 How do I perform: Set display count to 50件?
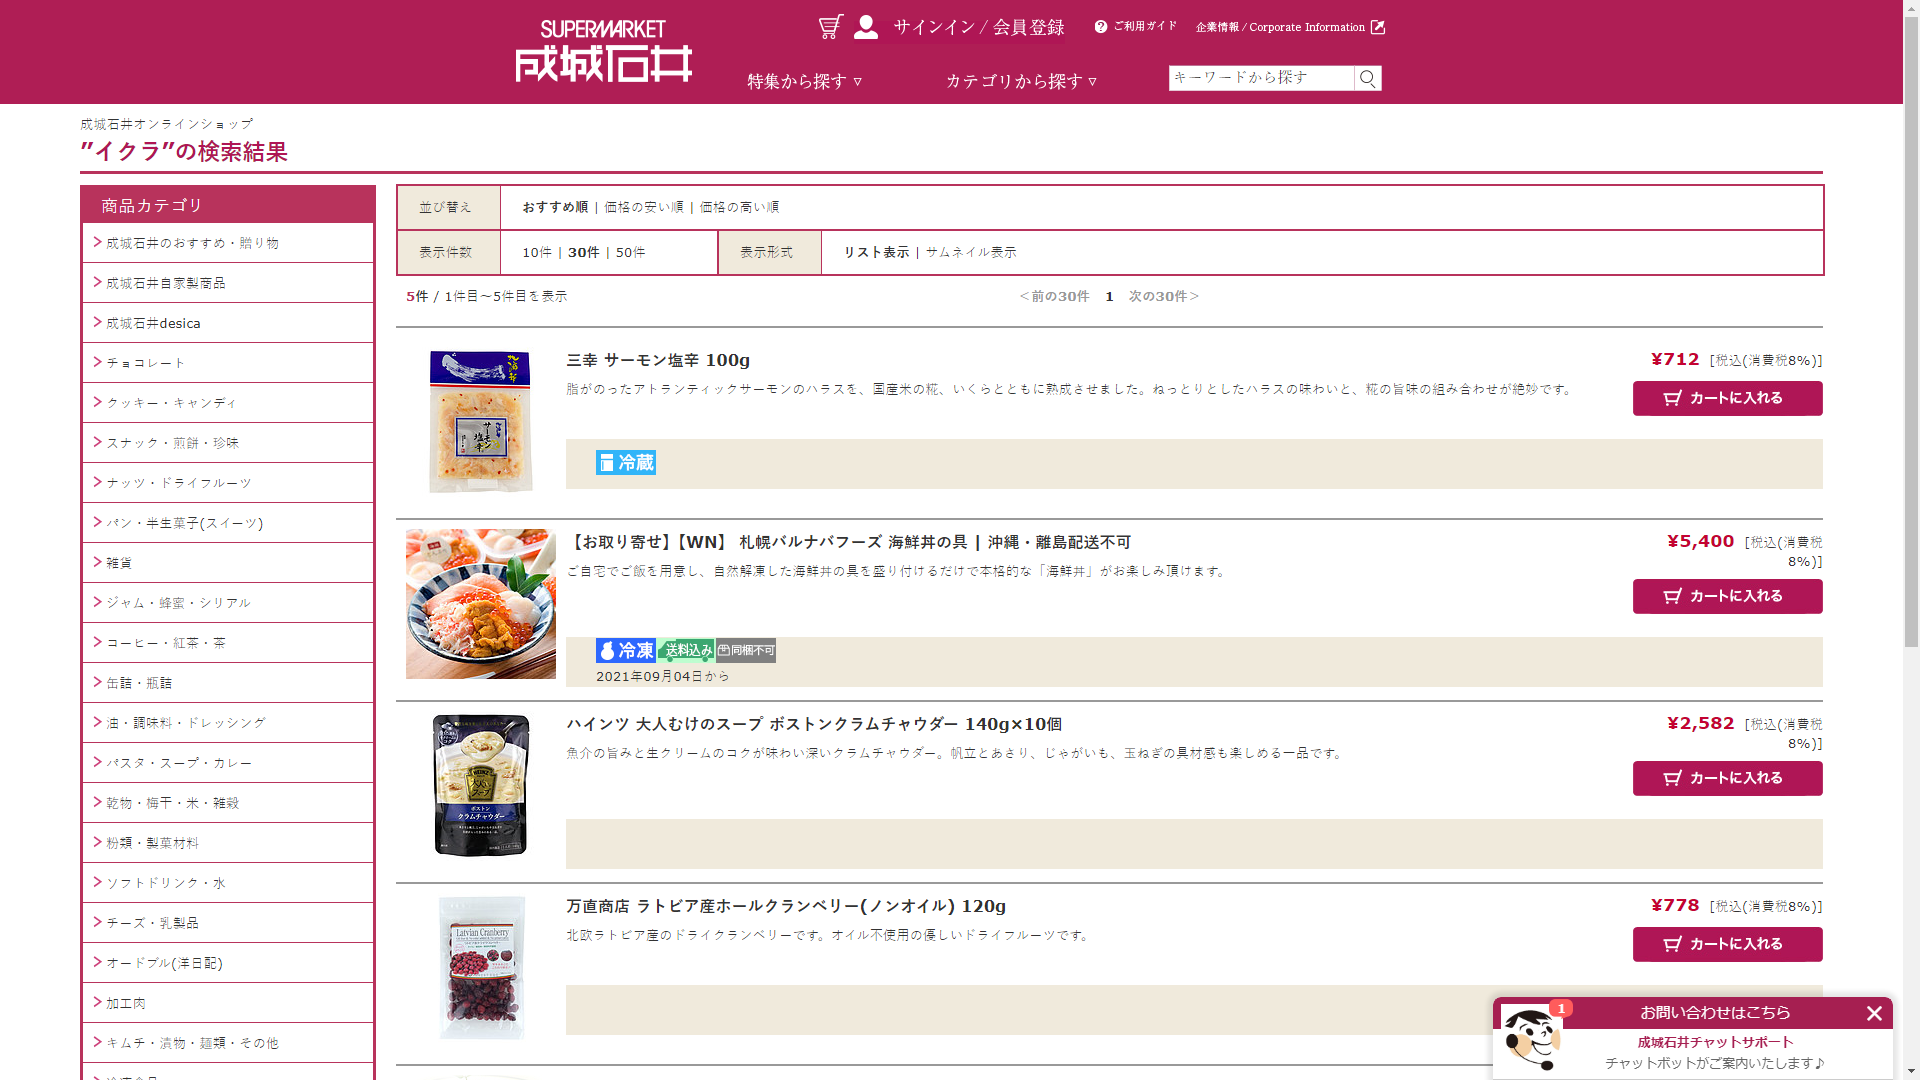click(x=630, y=252)
